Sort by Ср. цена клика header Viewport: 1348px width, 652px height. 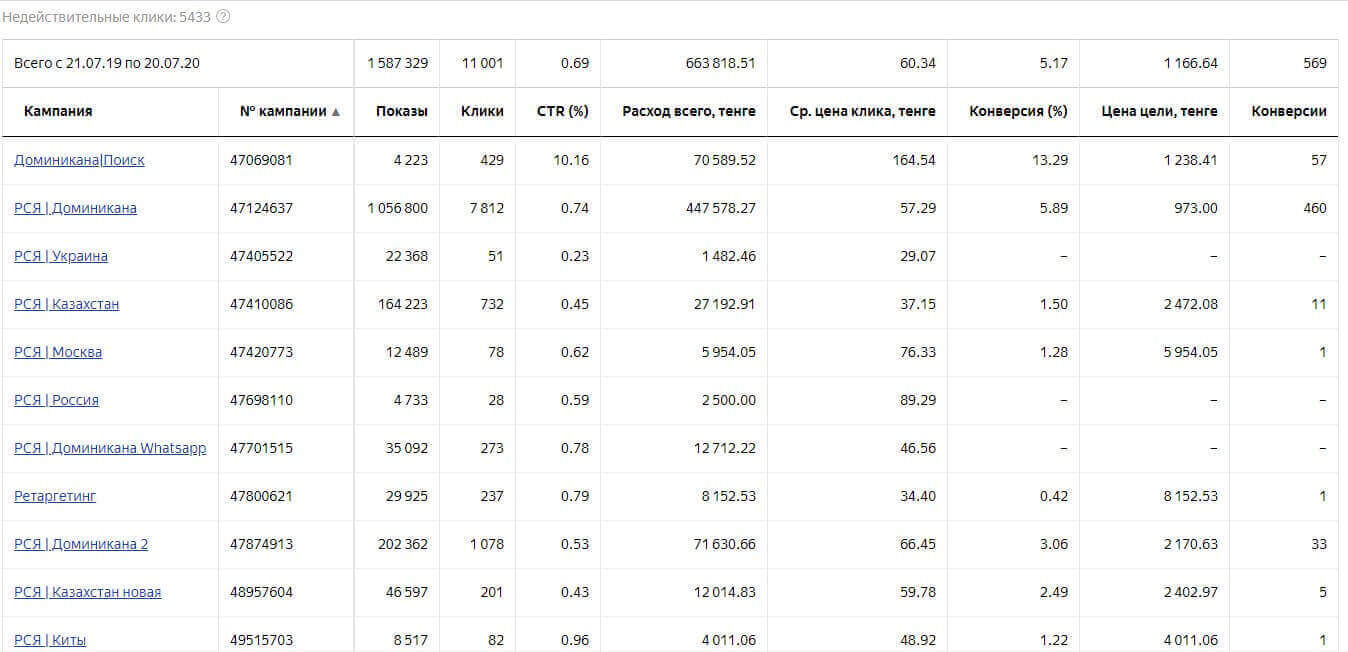[862, 111]
